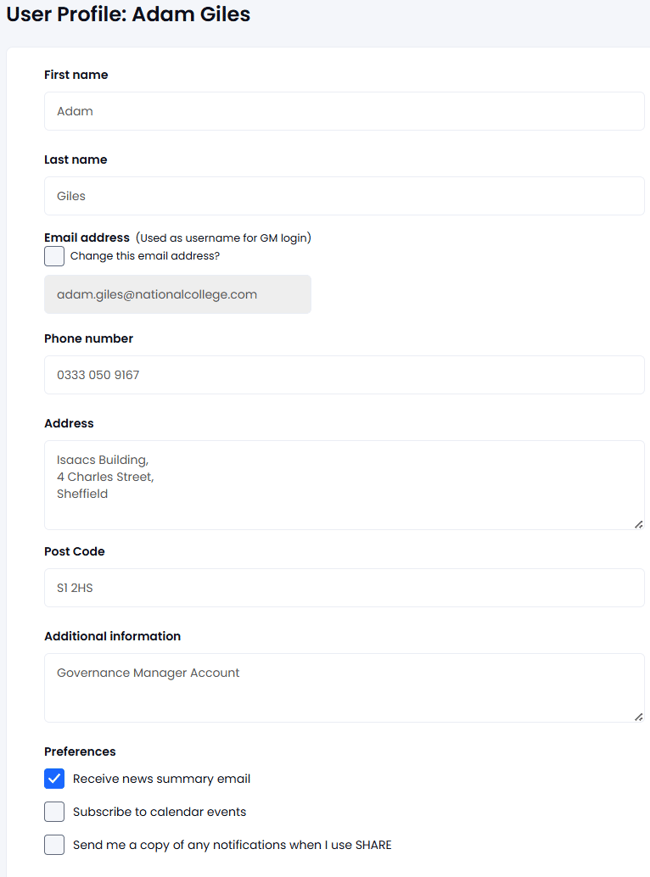Image resolution: width=650 pixels, height=877 pixels.
Task: Click the Additional information resize grip
Action: point(638,716)
